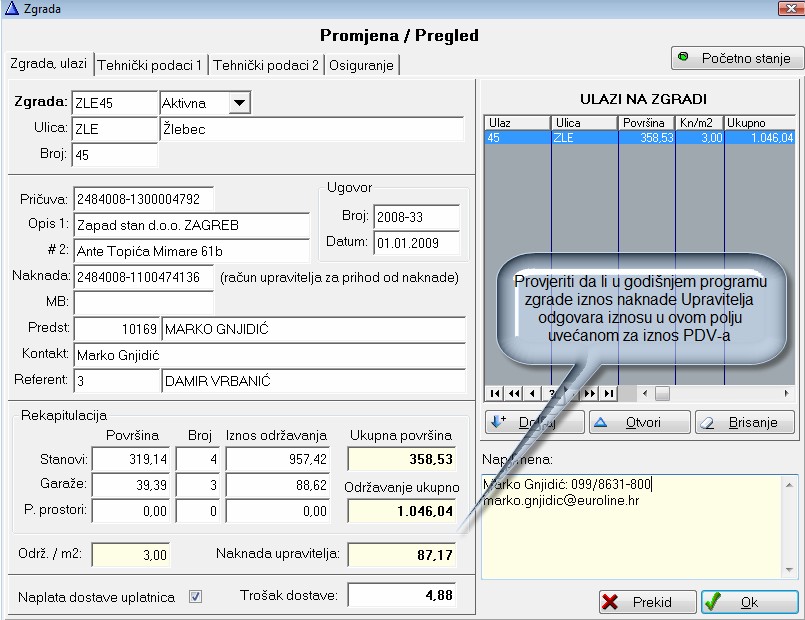The height and width of the screenshot is (620, 805).
Task: Click the Naknada upravitelja amount field
Action: point(401,555)
